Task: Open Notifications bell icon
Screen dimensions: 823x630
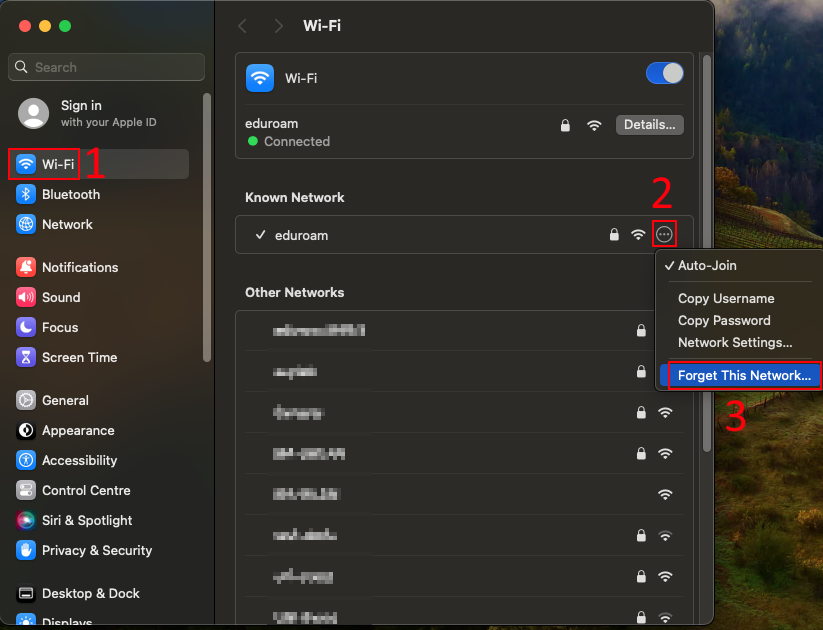Action: (26, 267)
